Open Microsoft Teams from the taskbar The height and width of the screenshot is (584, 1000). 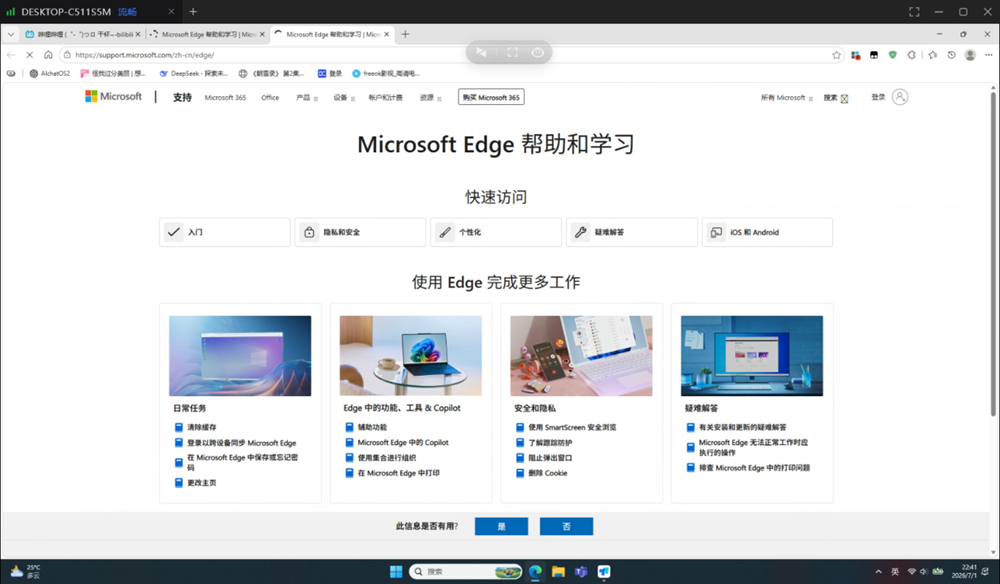581,571
